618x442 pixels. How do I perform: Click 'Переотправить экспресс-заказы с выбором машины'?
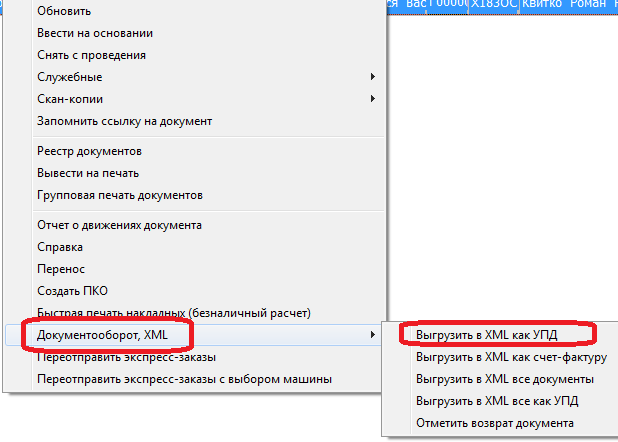click(183, 379)
